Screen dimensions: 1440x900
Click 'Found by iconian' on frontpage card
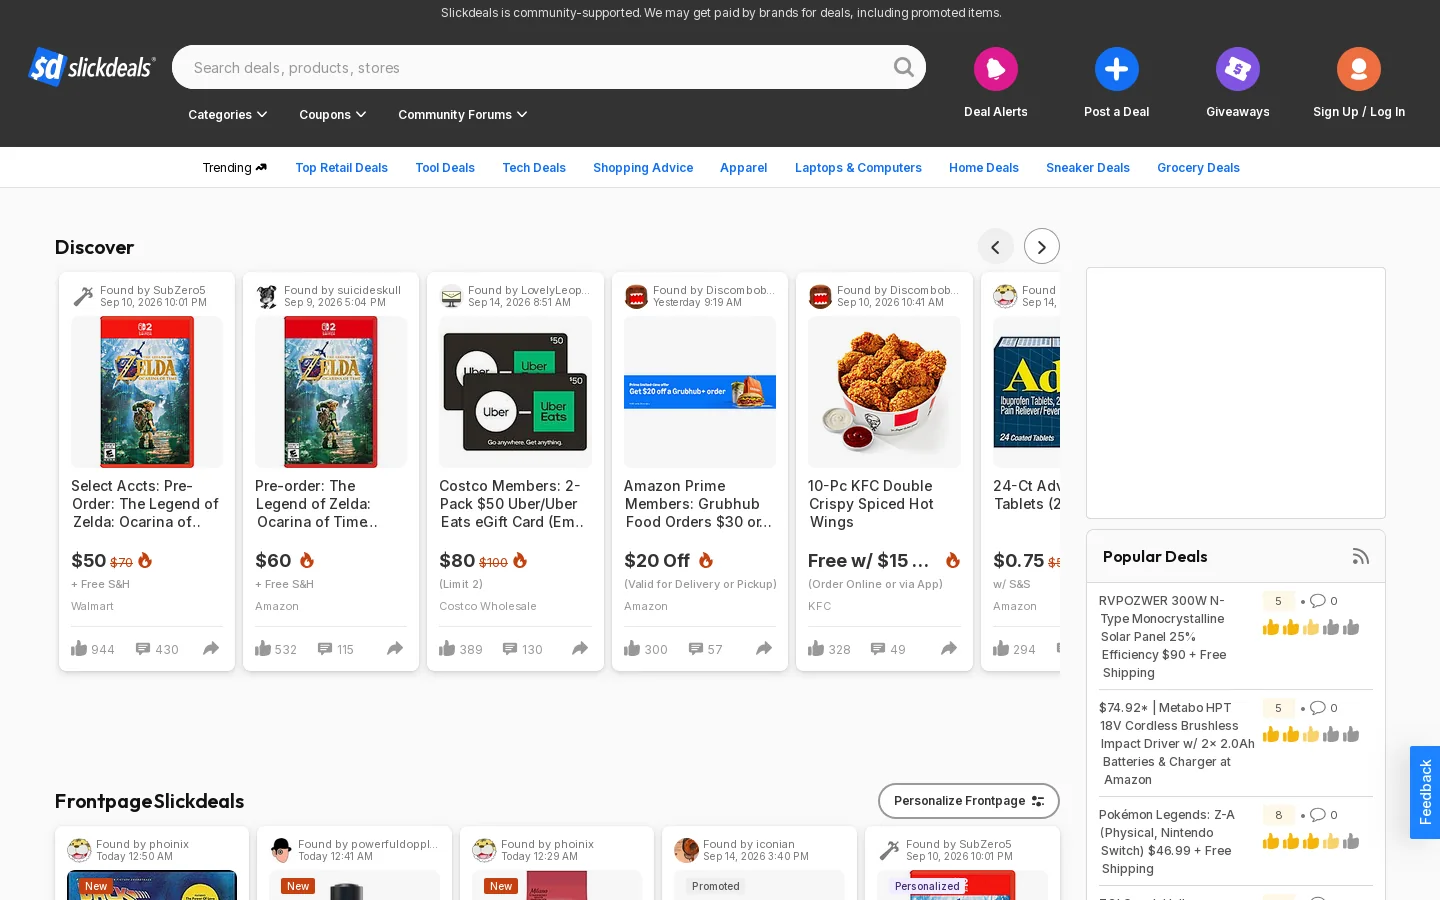749,844
